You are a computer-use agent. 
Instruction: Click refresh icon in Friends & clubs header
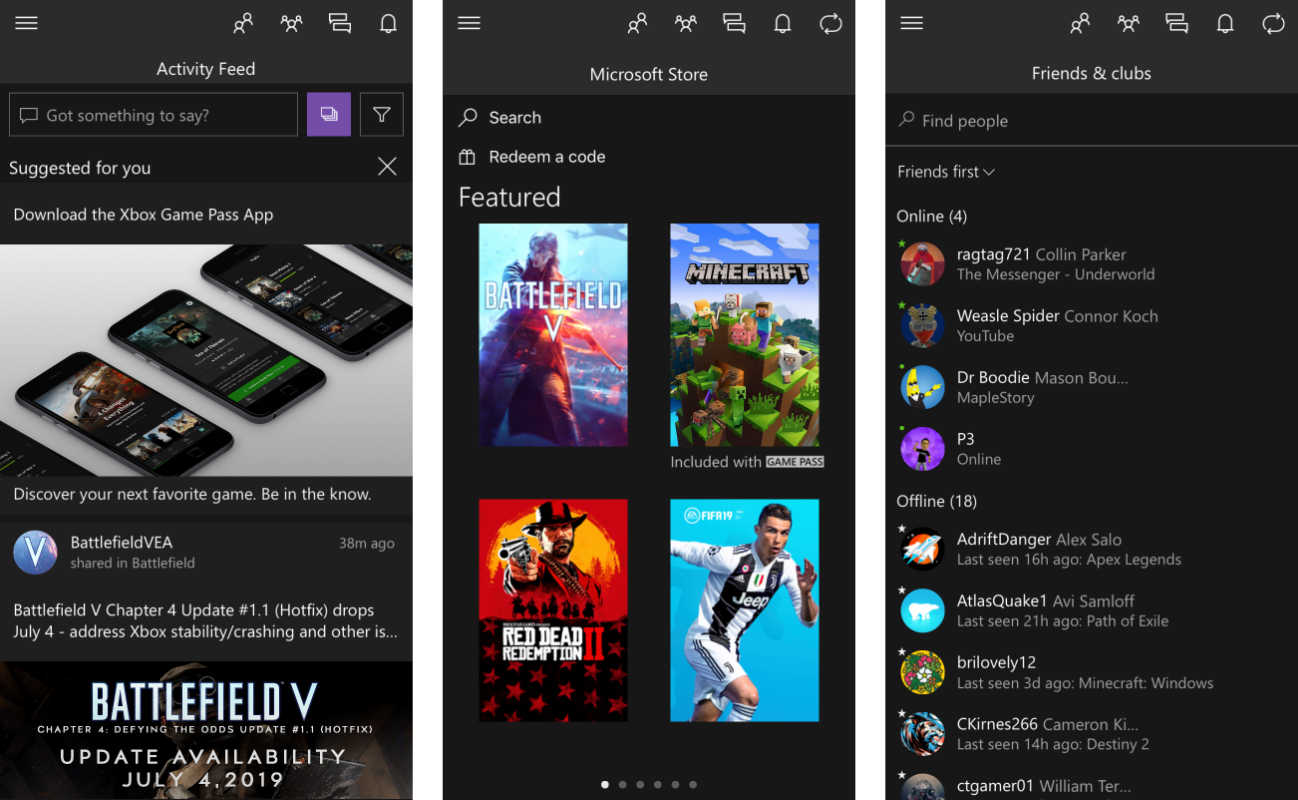coord(1273,24)
